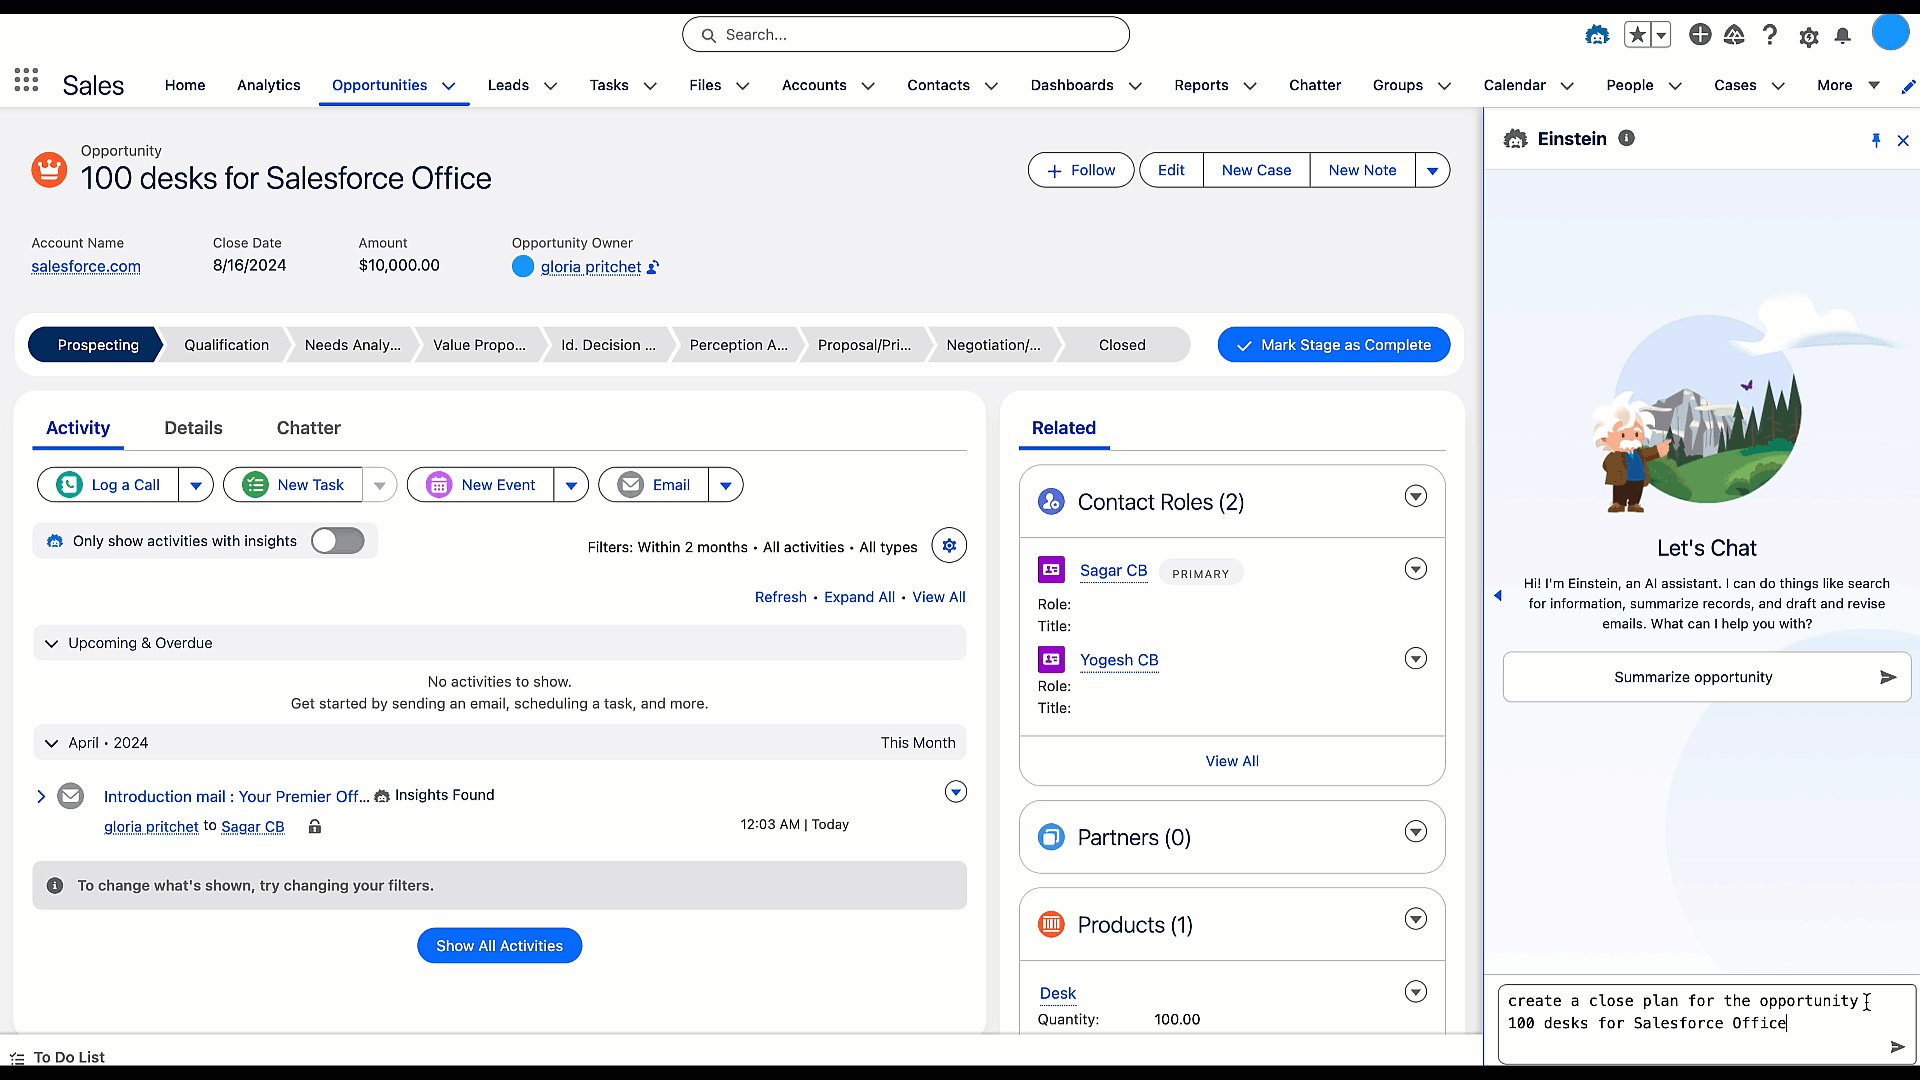The width and height of the screenshot is (1920, 1080).
Task: Open the salesforce.com account link
Action: pyautogui.click(x=86, y=266)
